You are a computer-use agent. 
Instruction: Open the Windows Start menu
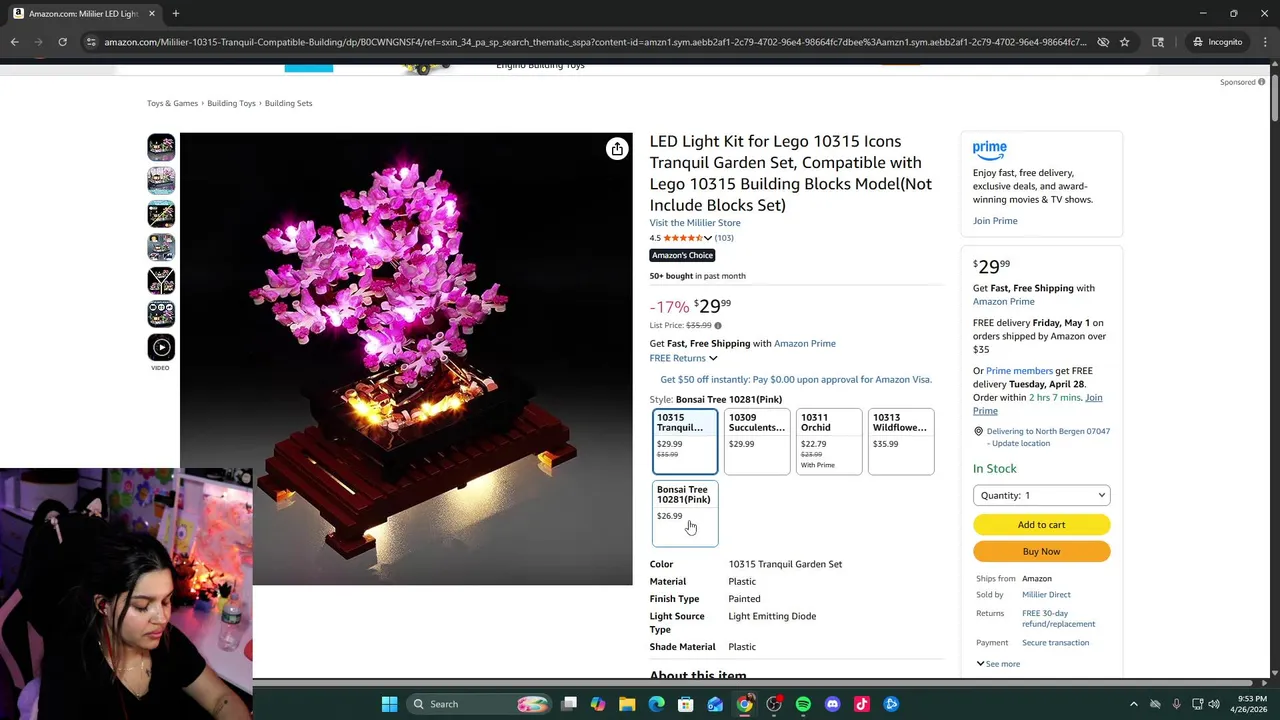click(389, 704)
